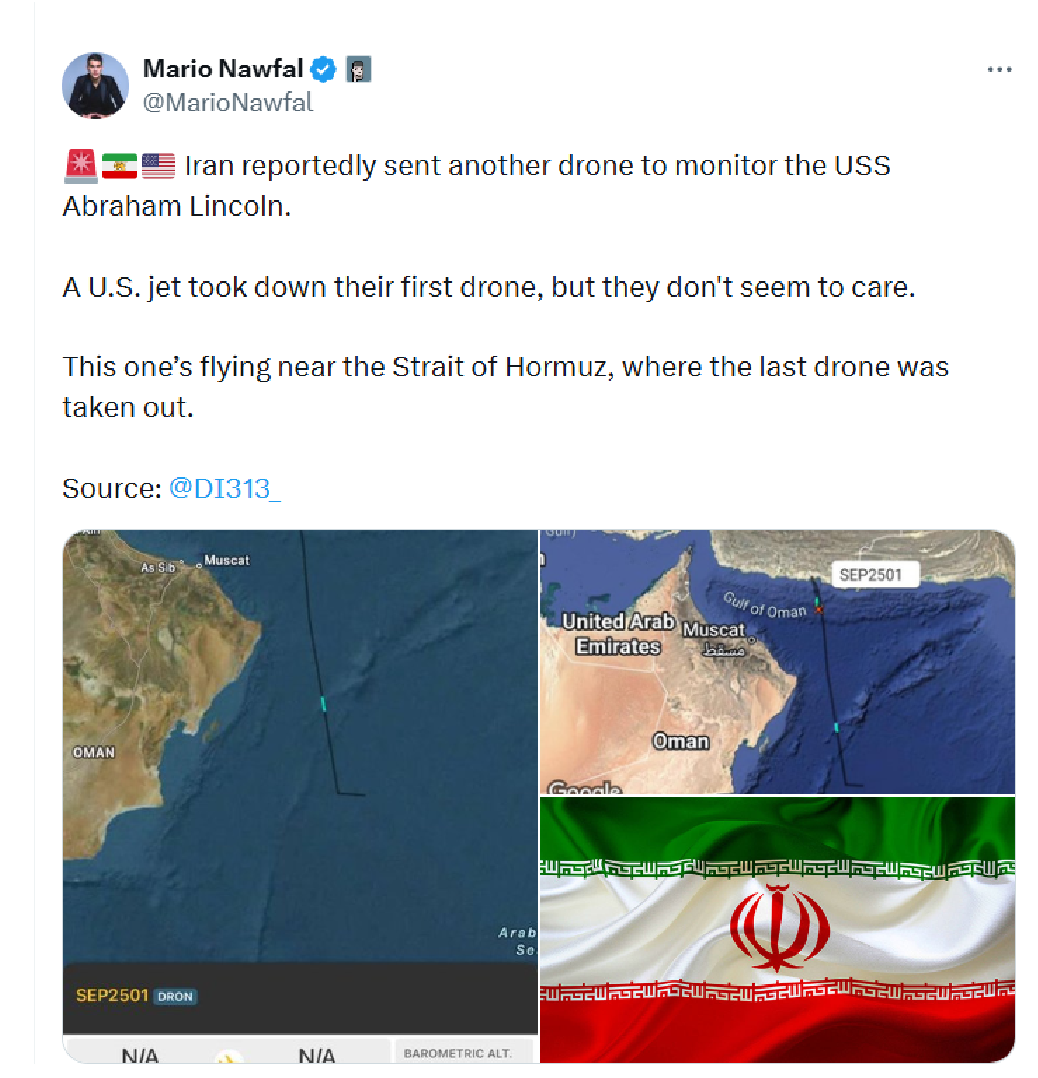This screenshot has height=1078, width=1038.
Task: Click the affiliate badge beside verified checkmark
Action: (x=358, y=69)
